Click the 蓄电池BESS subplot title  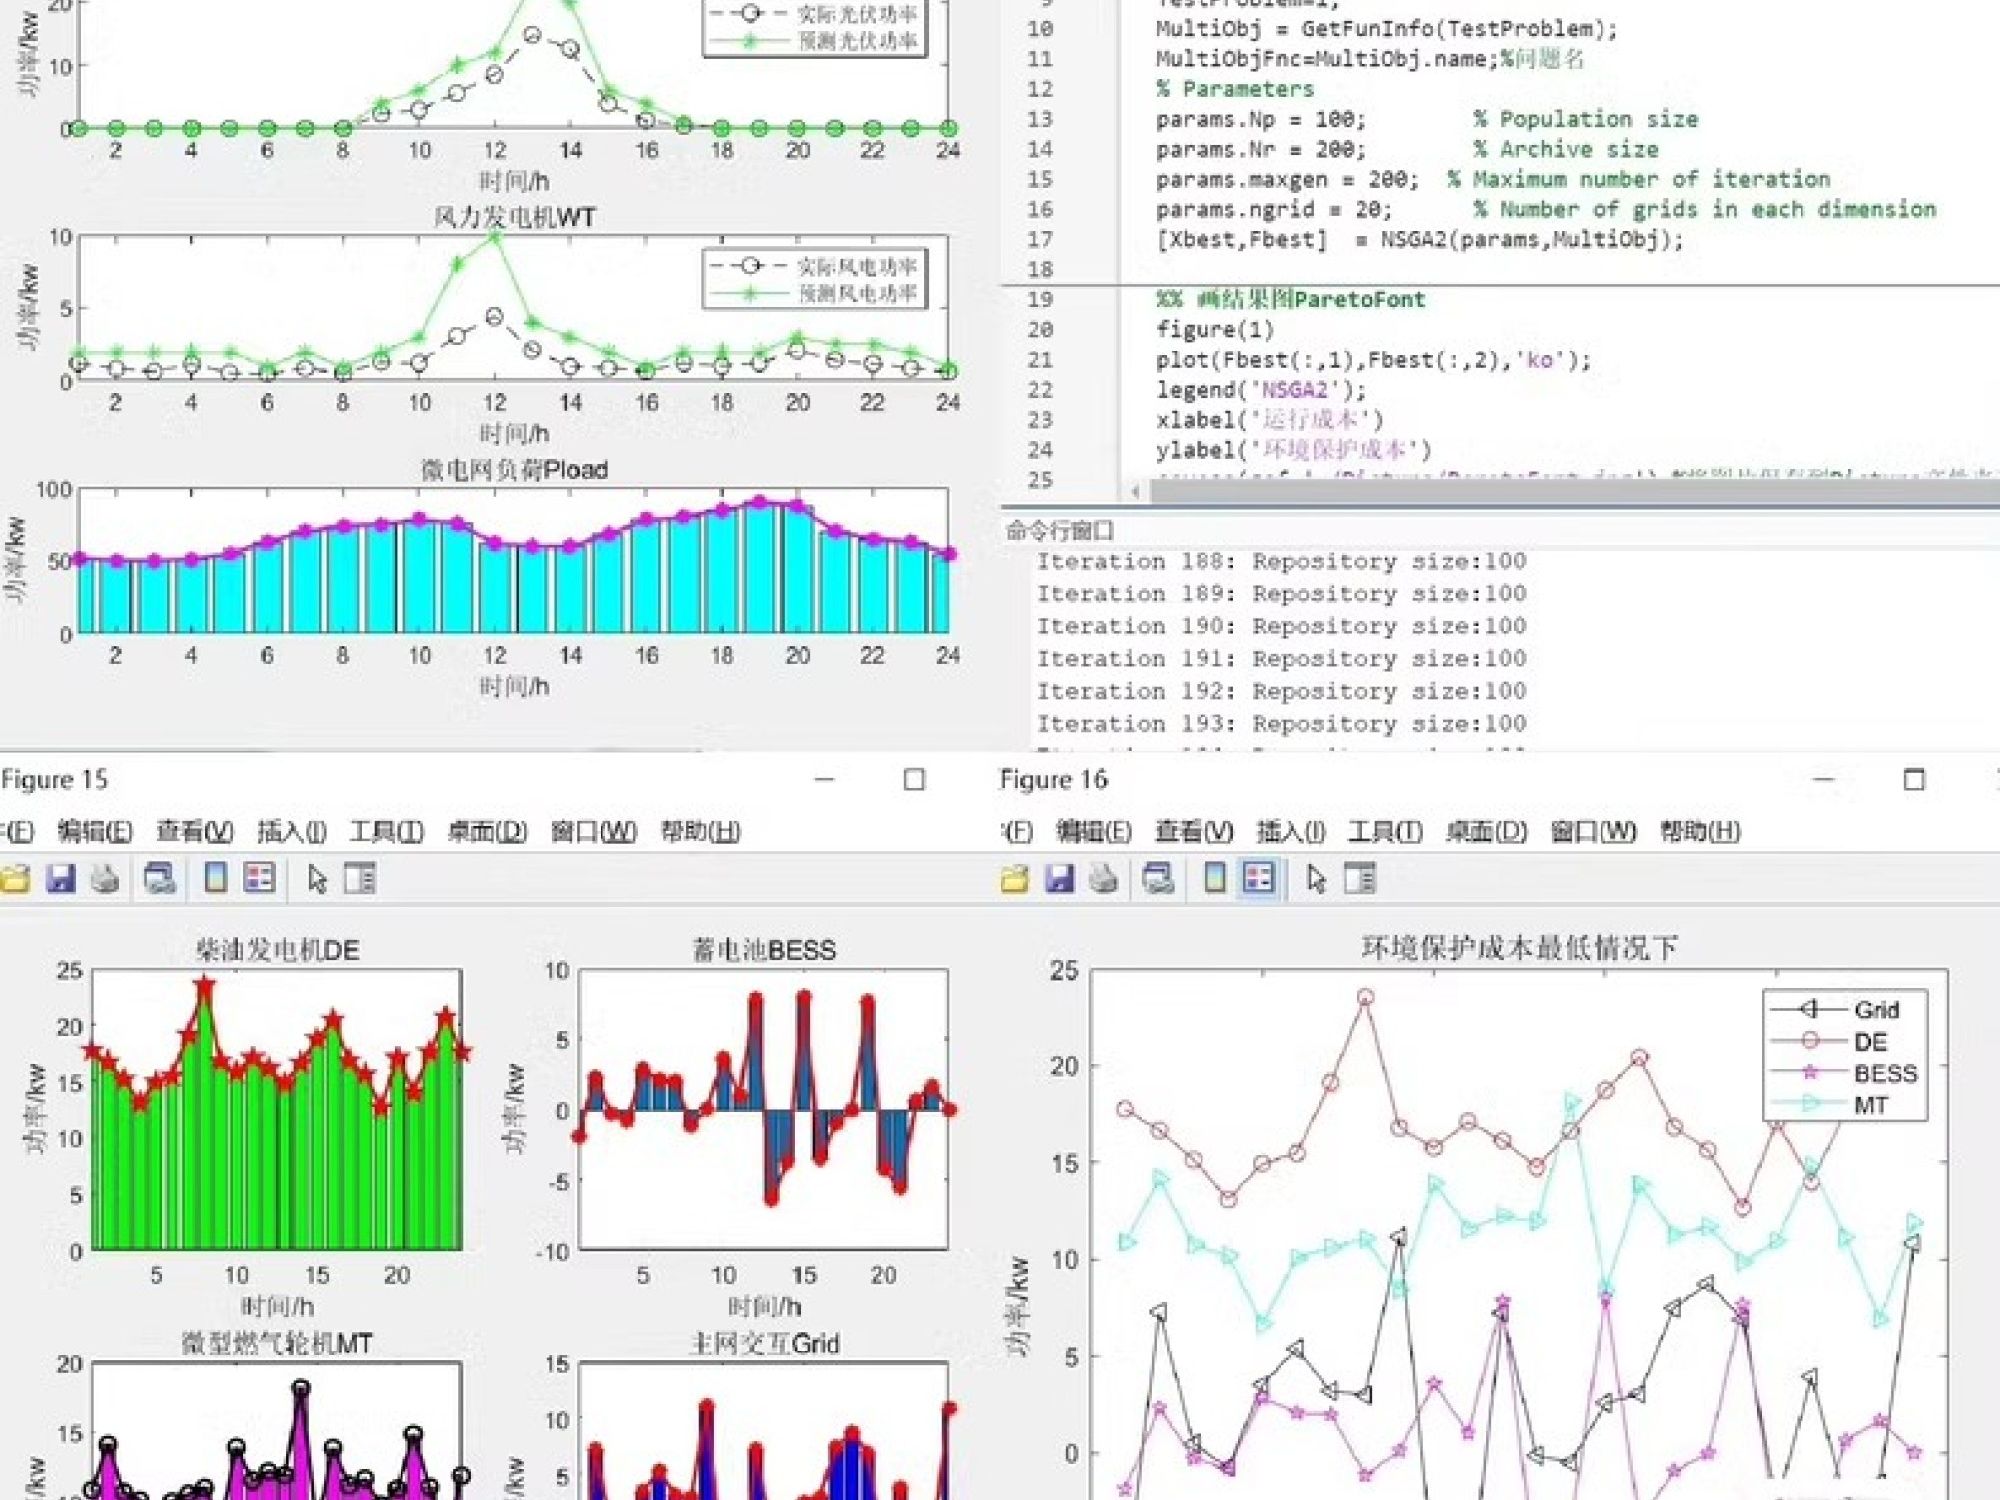point(764,949)
